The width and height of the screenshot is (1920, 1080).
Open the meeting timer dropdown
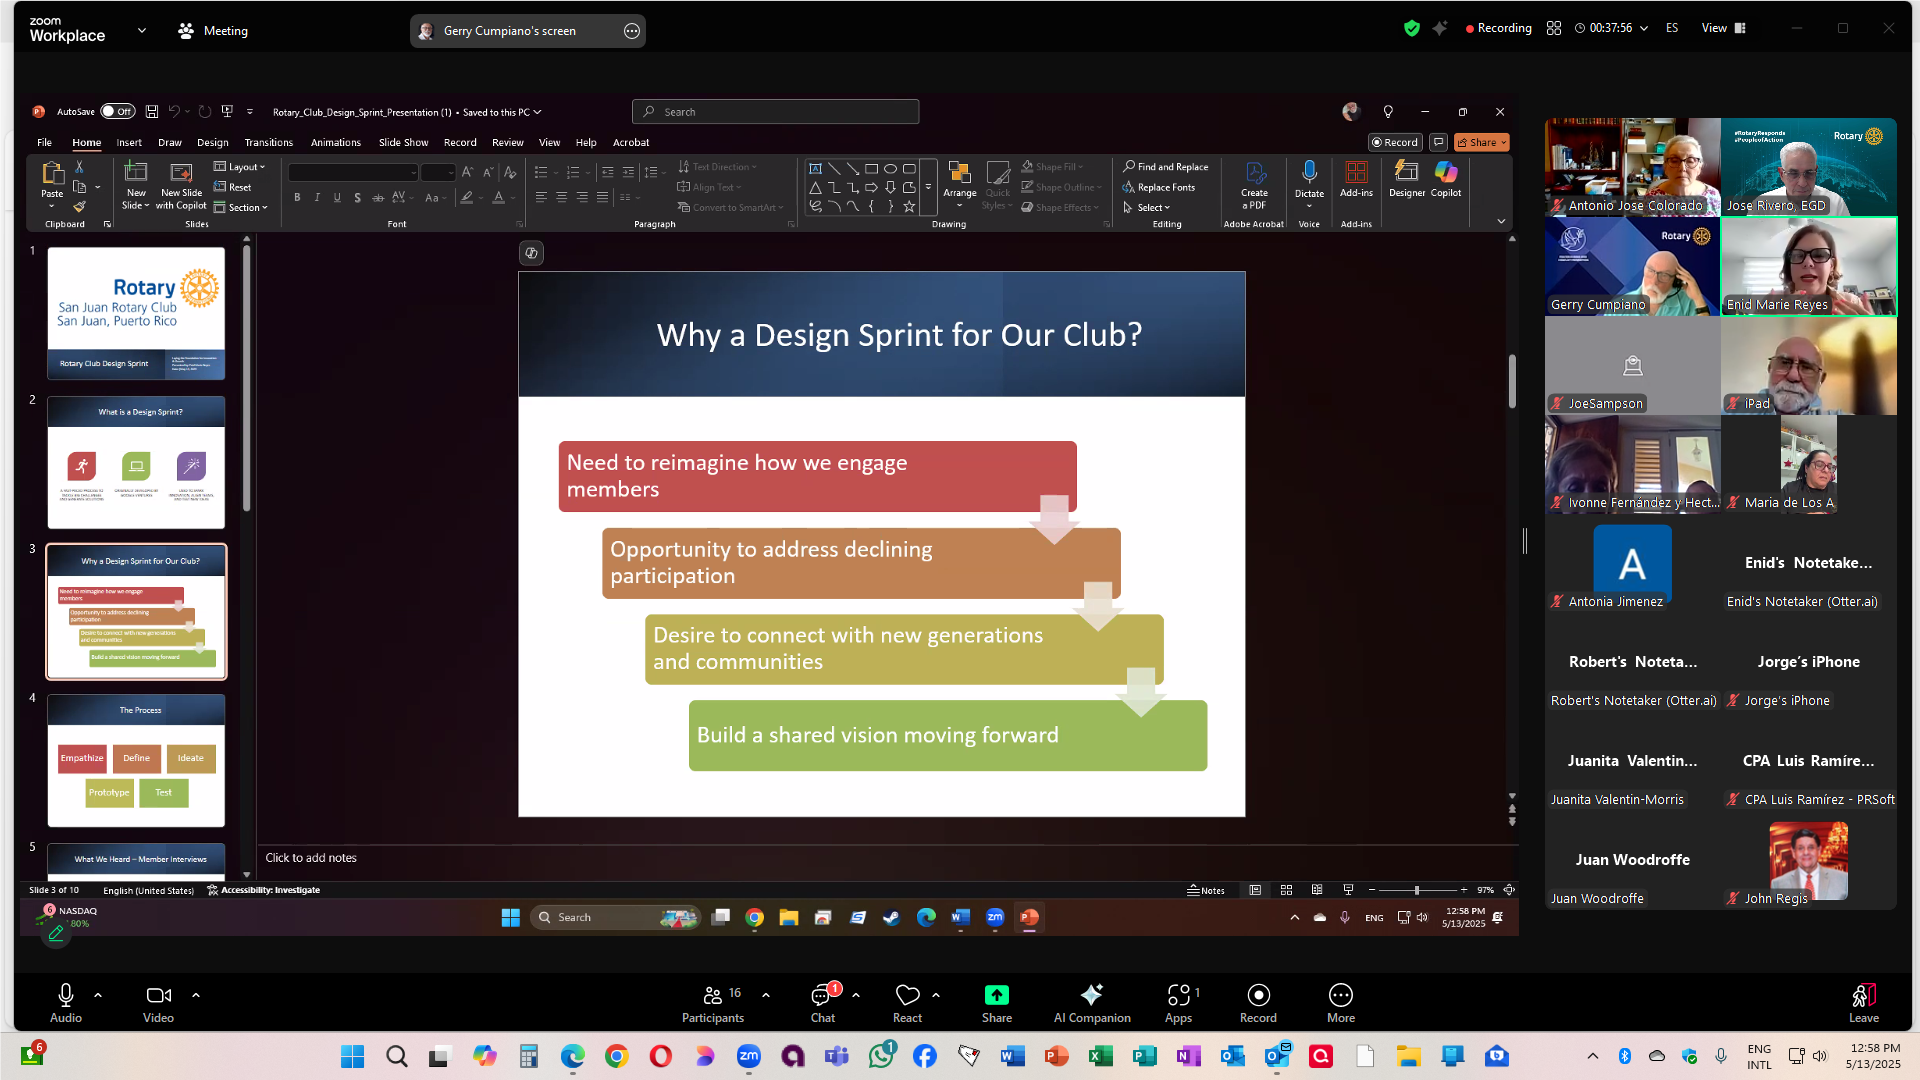[1643, 28]
